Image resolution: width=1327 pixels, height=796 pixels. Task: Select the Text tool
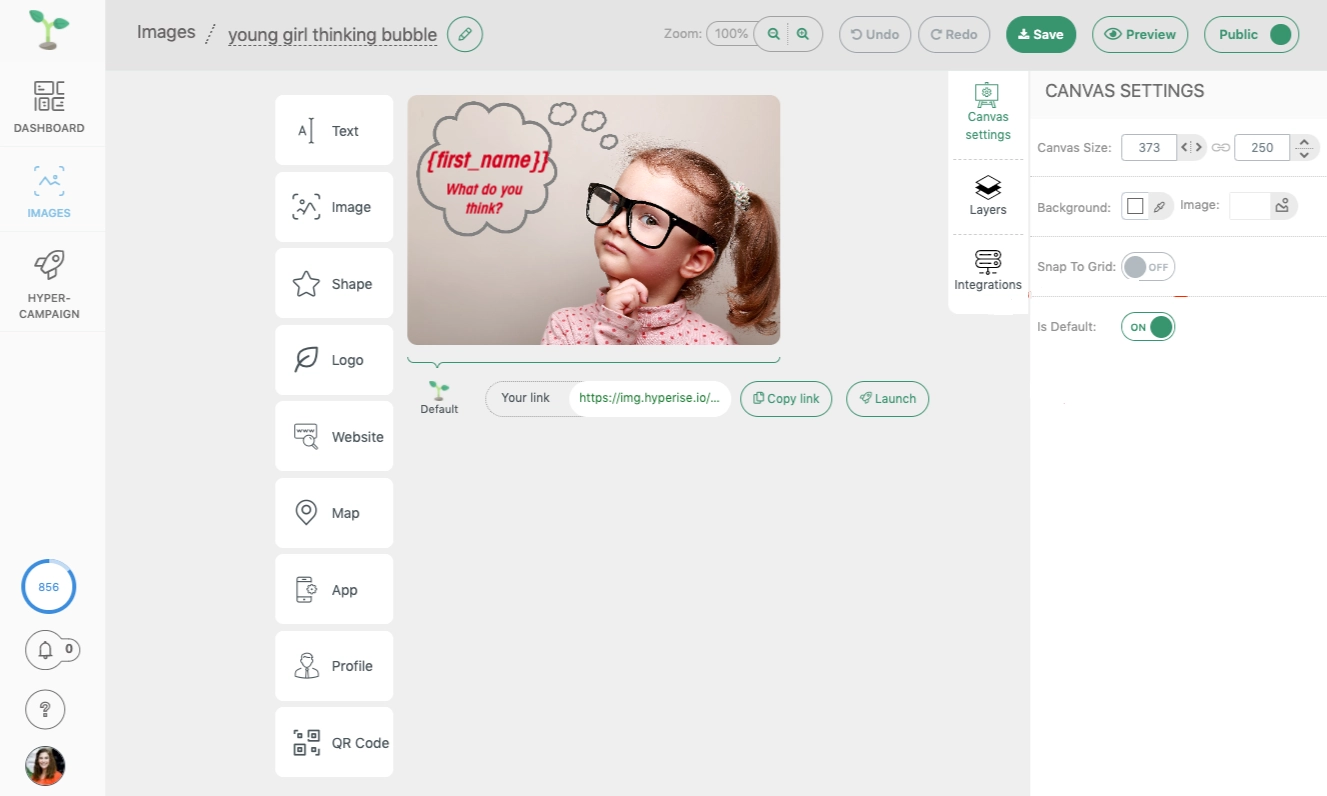334,130
